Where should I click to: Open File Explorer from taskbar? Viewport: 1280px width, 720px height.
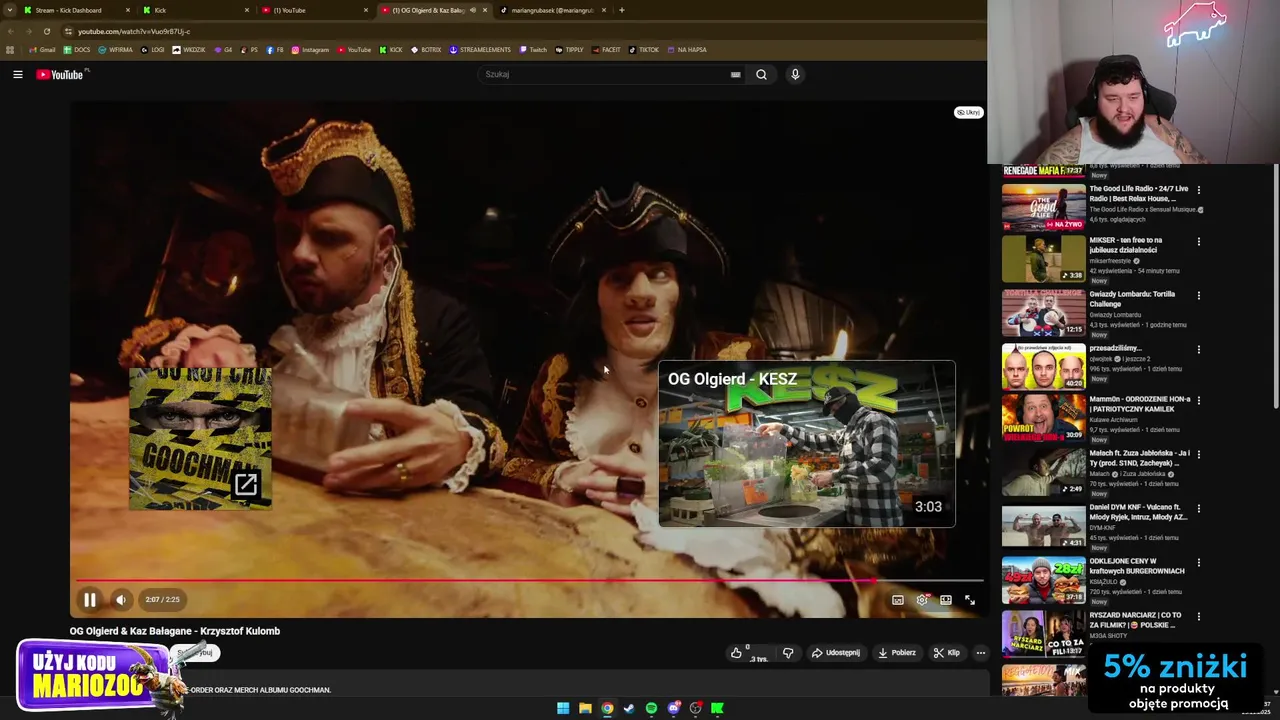pos(585,708)
